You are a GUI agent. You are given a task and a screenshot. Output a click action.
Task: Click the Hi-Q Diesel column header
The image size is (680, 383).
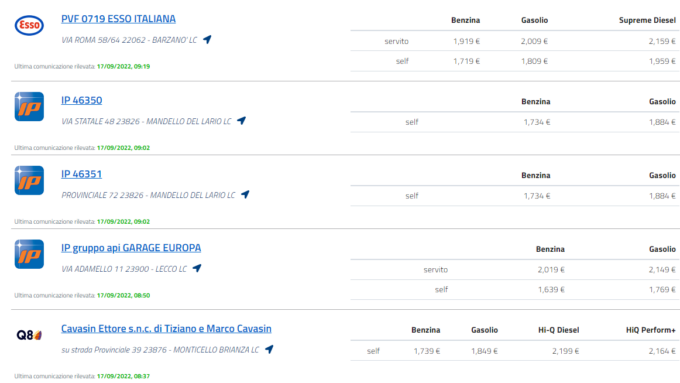click(x=559, y=330)
